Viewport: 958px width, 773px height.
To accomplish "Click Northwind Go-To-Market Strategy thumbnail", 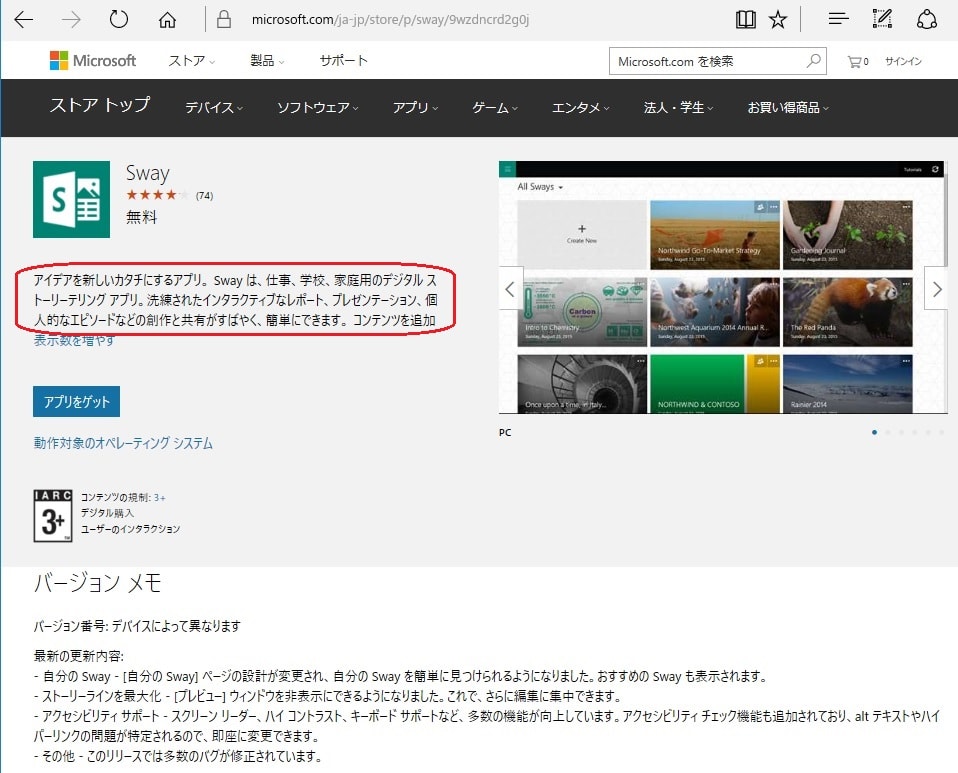I will [715, 235].
